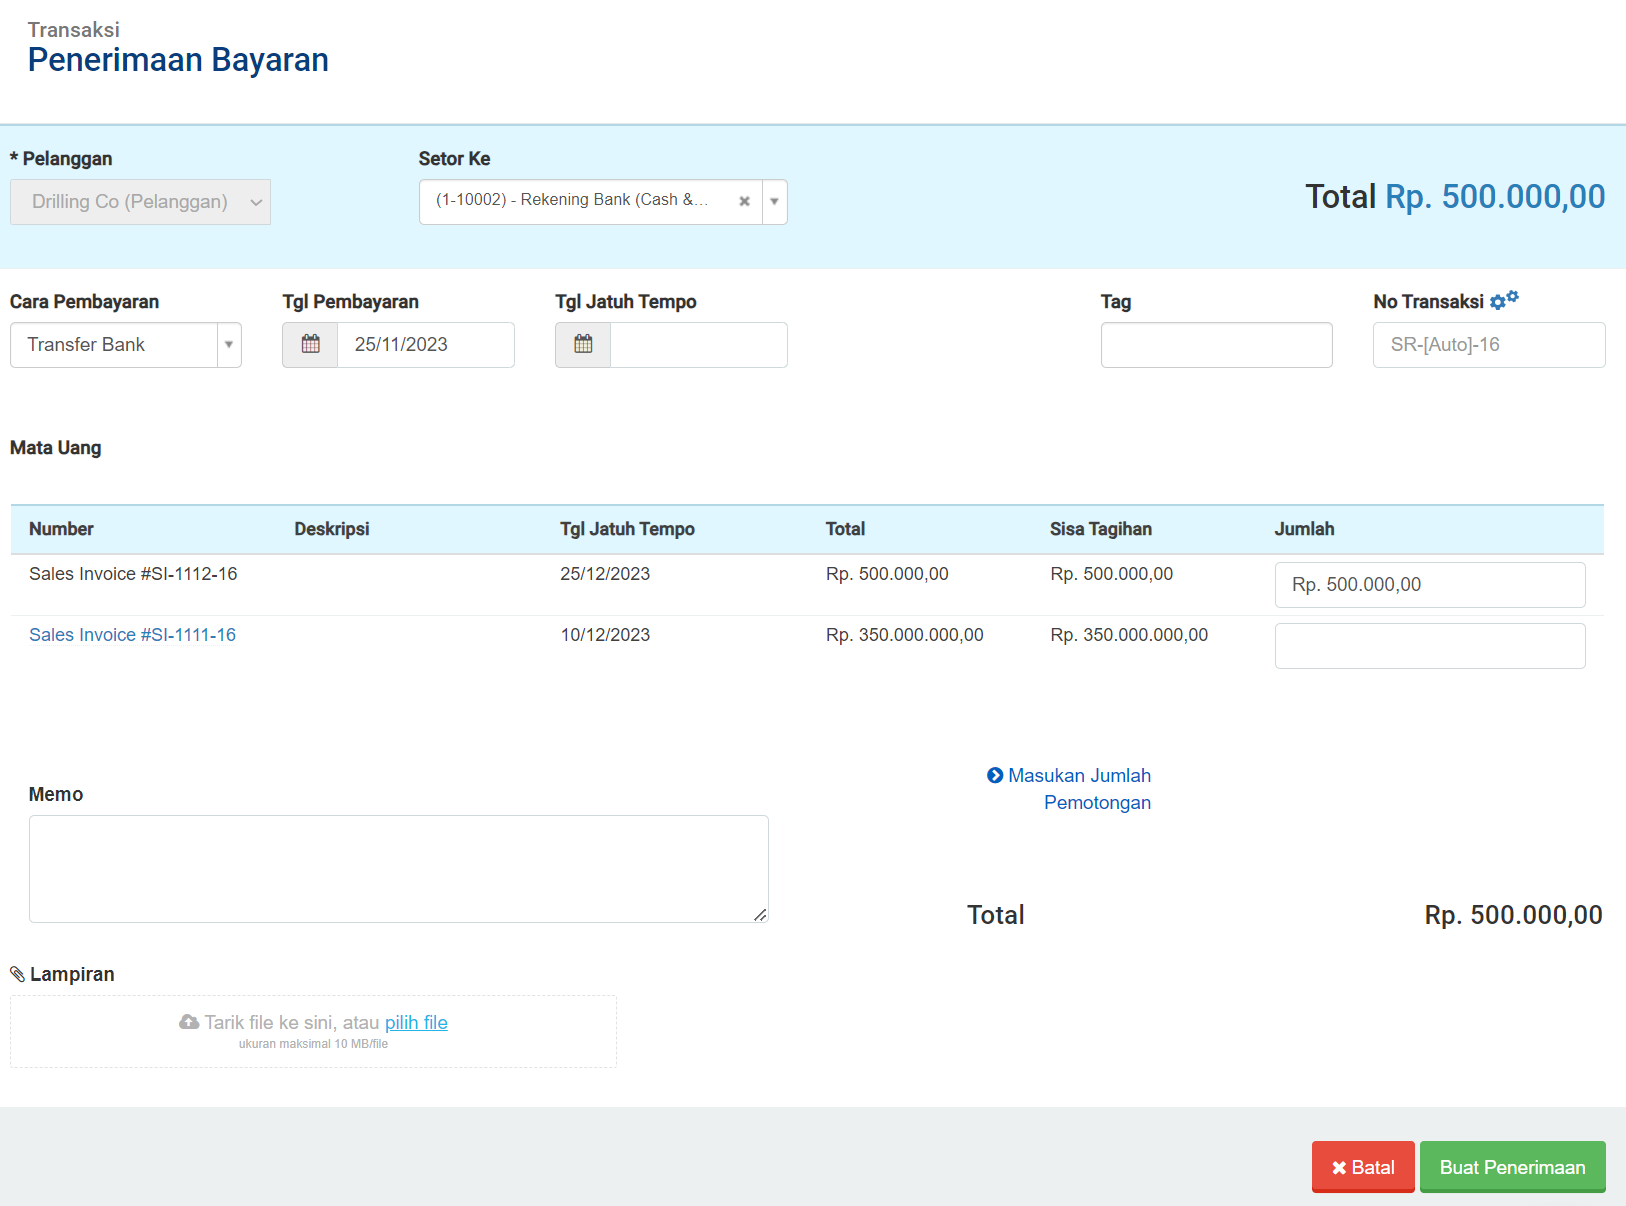Viewport: 1626px width, 1206px height.
Task: Click the Jumlah field showing Rp. 500.000,00
Action: [1429, 585]
